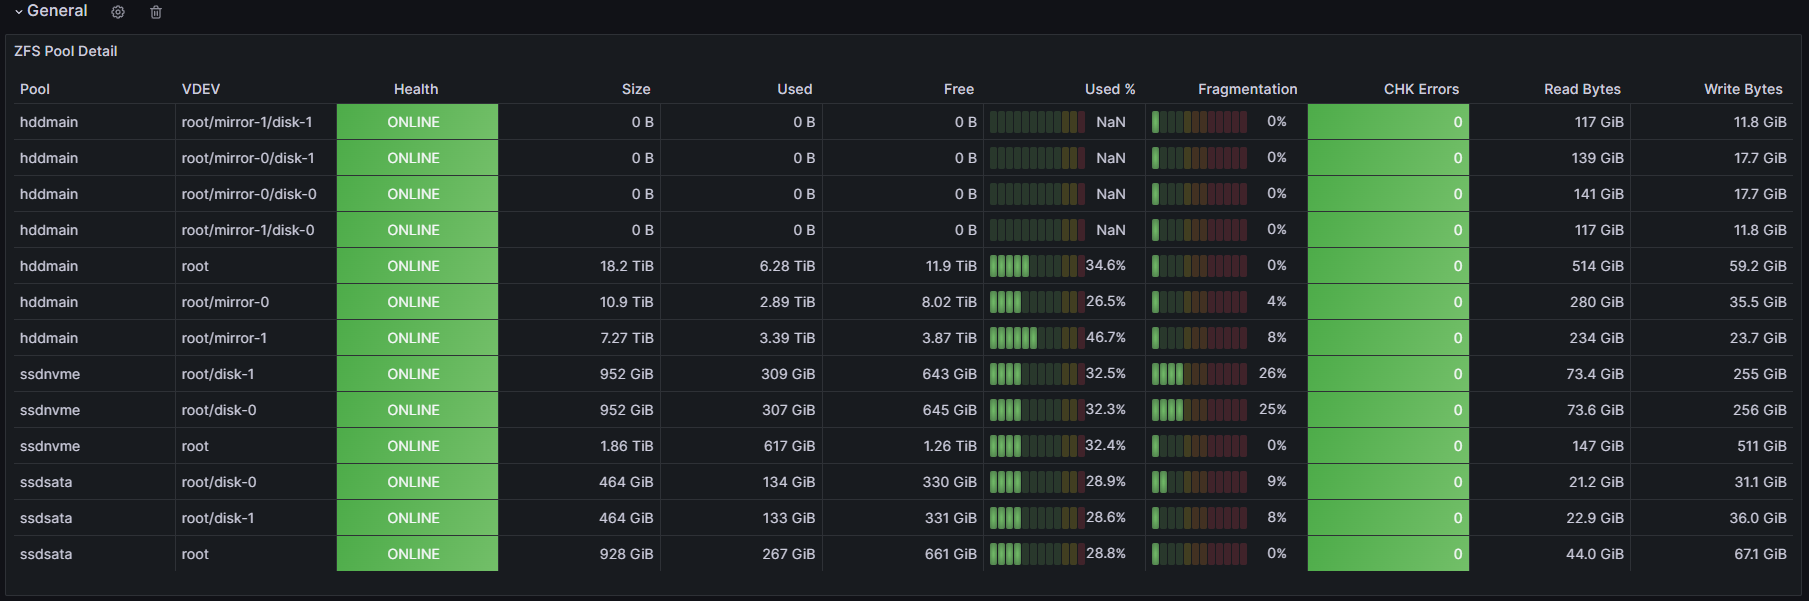This screenshot has height=601, width=1809.
Task: Sort by the Read Bytes column header
Action: point(1582,89)
